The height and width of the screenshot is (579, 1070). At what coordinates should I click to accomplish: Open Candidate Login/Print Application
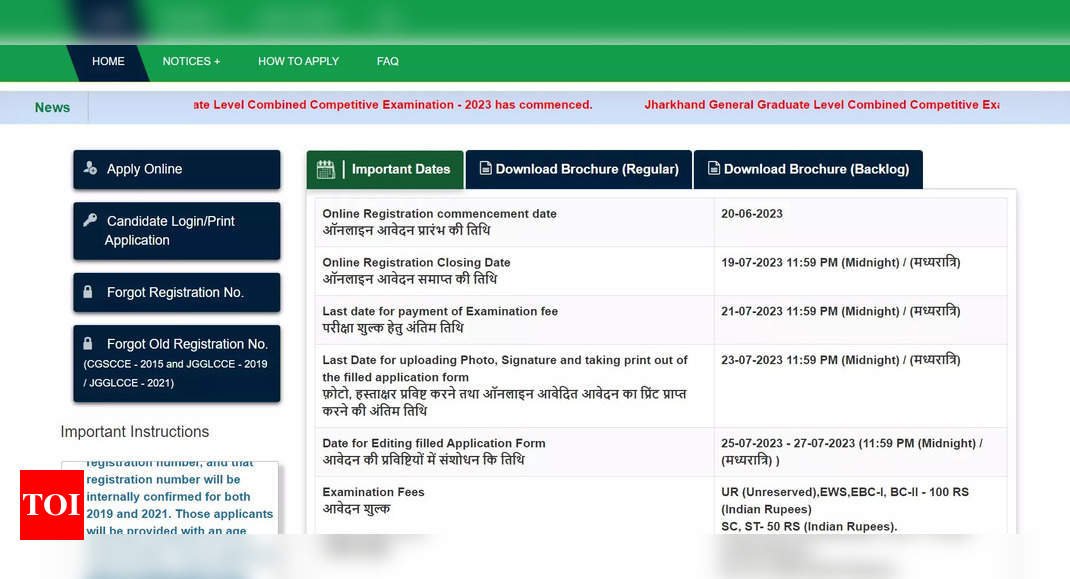click(177, 231)
